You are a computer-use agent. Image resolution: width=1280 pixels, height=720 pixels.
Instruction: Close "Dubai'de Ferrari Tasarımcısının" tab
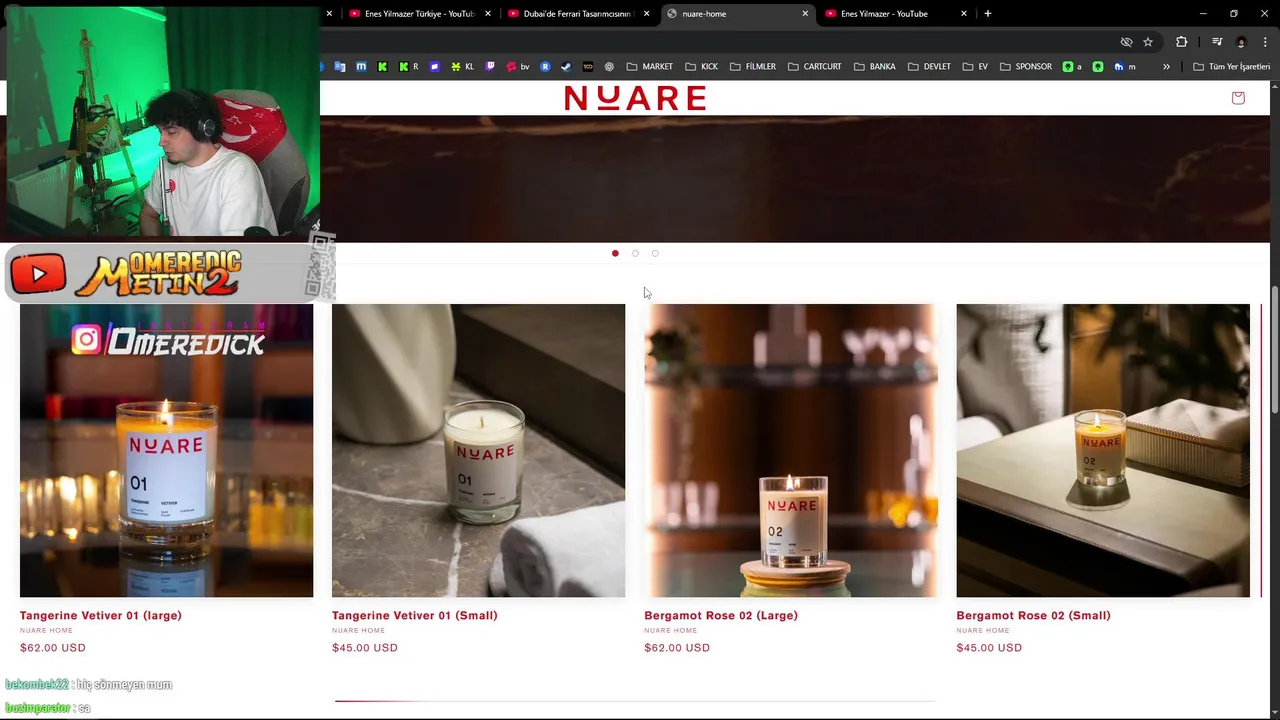tap(647, 13)
